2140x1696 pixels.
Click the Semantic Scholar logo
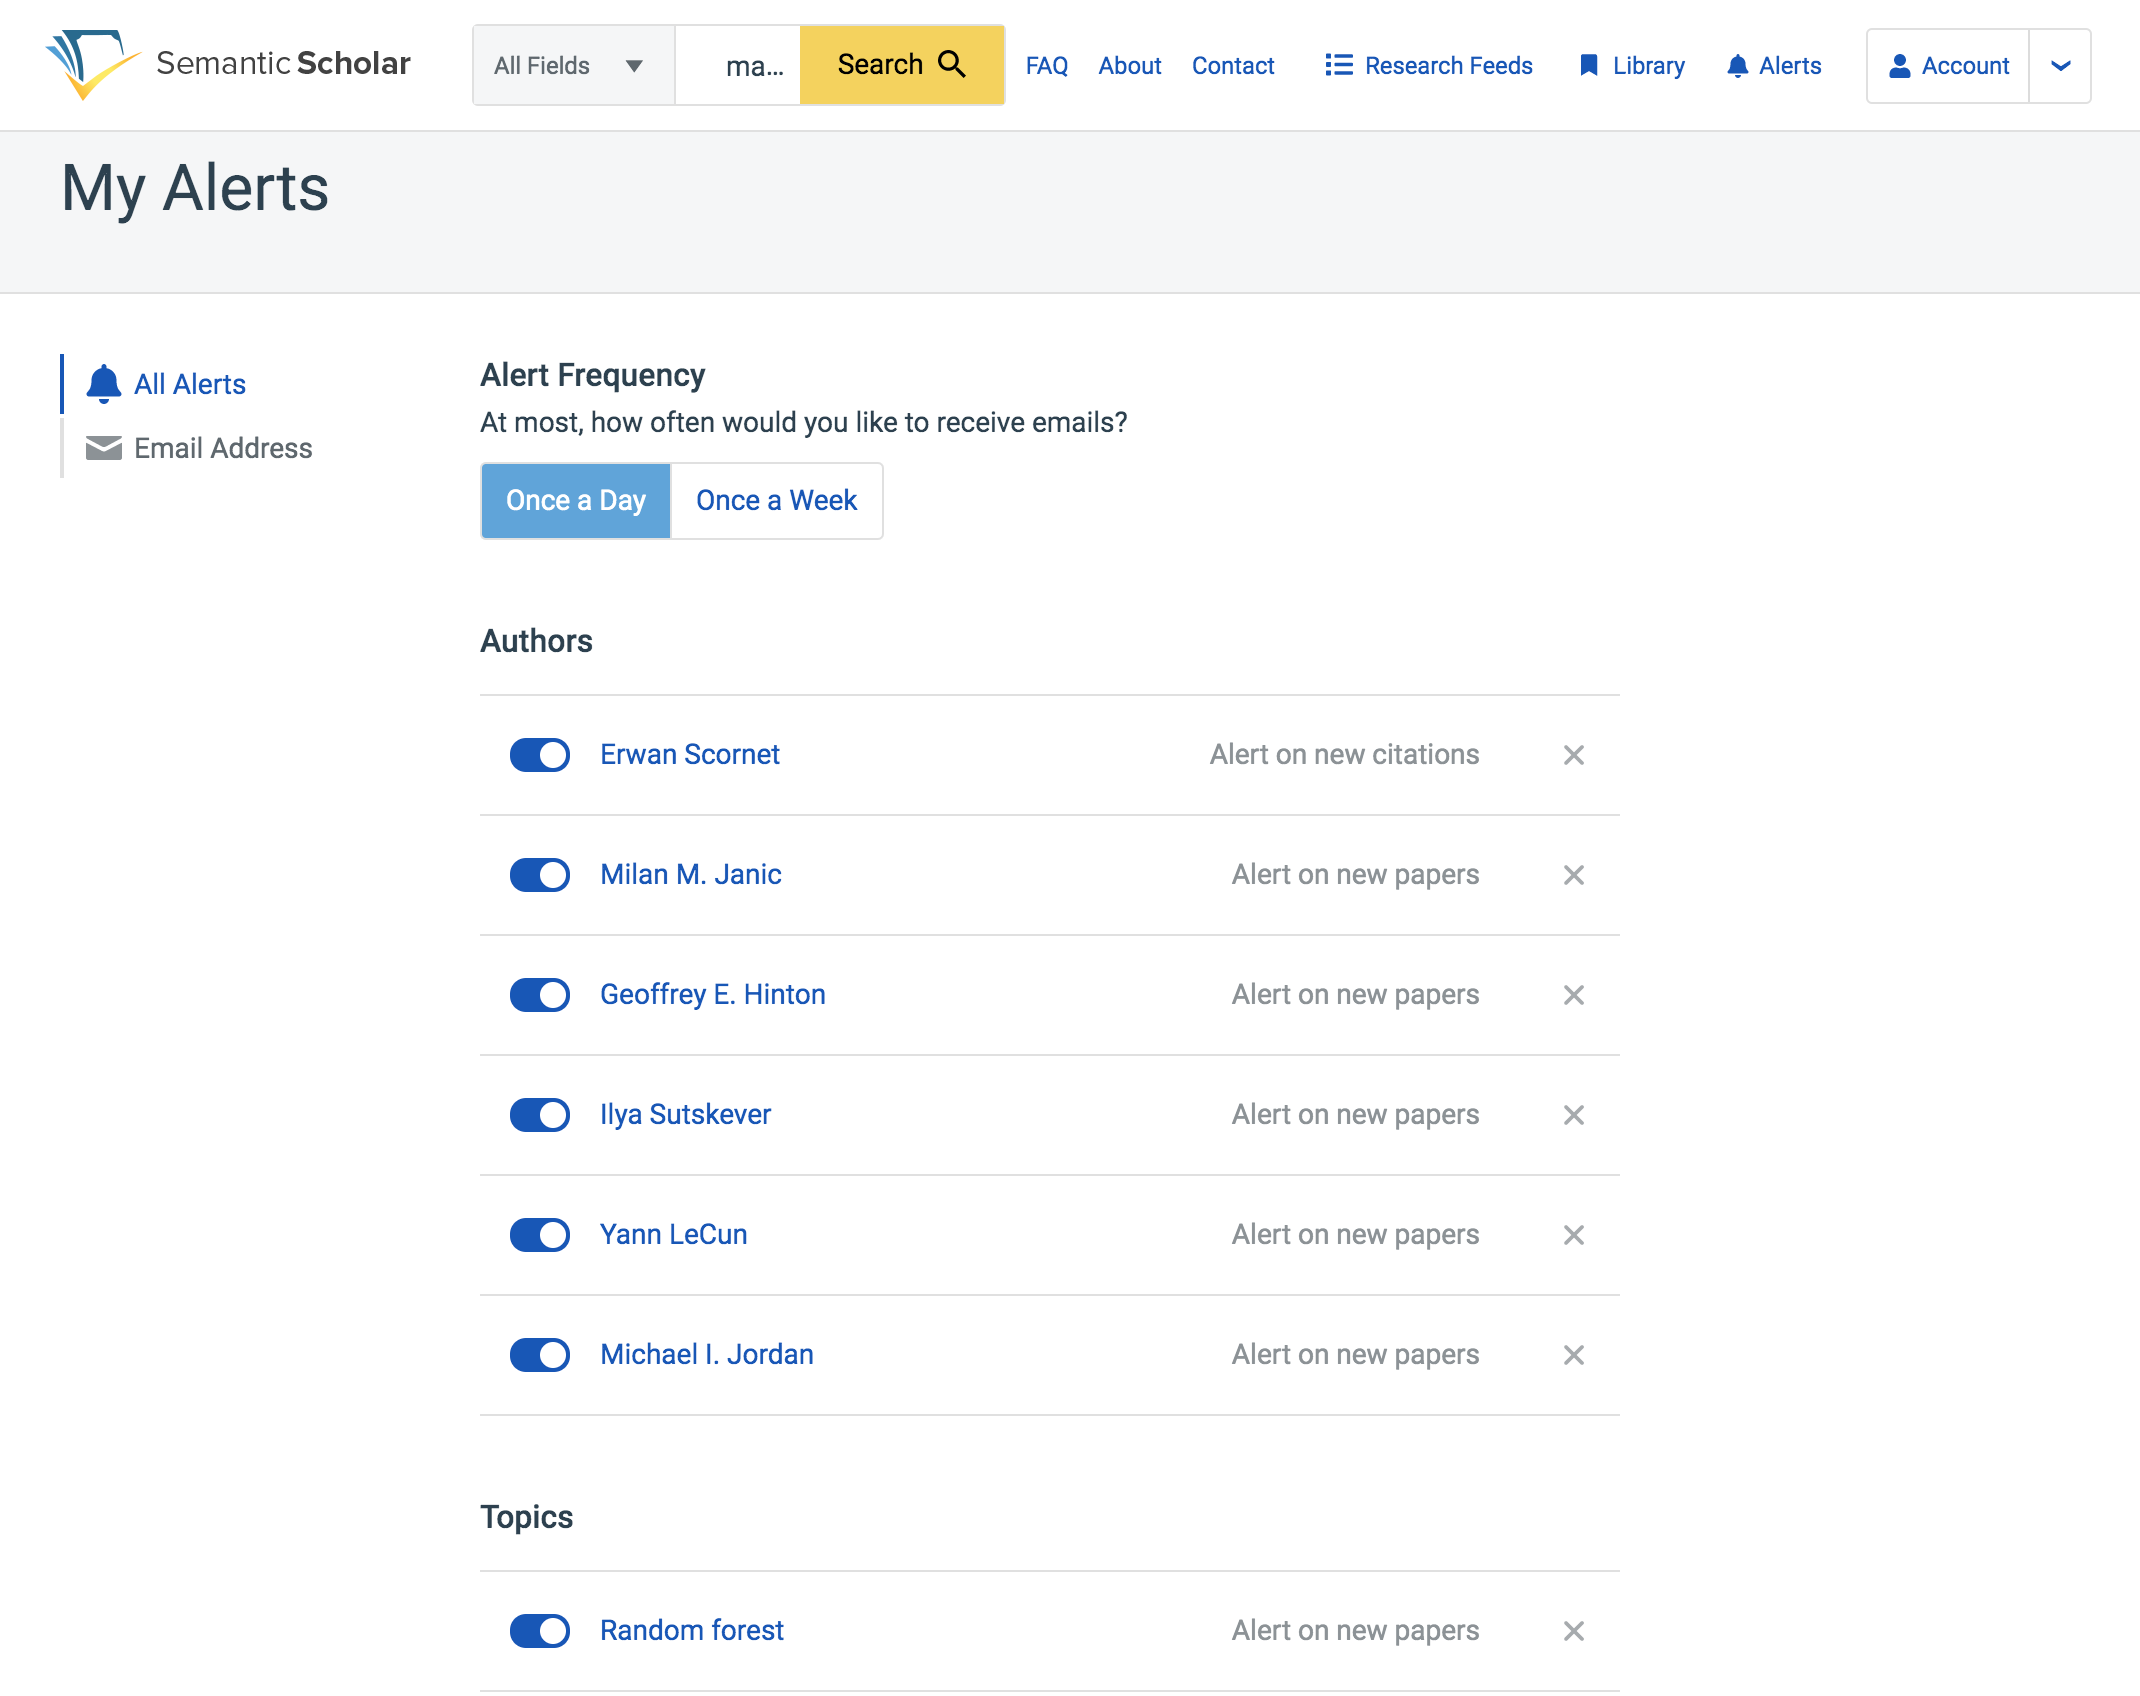pos(228,65)
